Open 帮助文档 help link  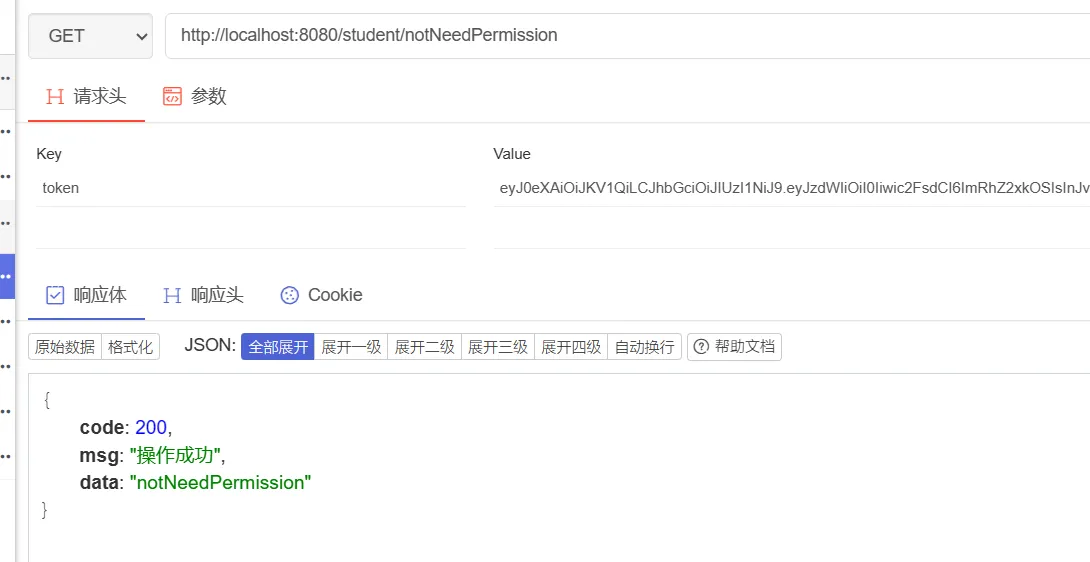click(x=734, y=347)
